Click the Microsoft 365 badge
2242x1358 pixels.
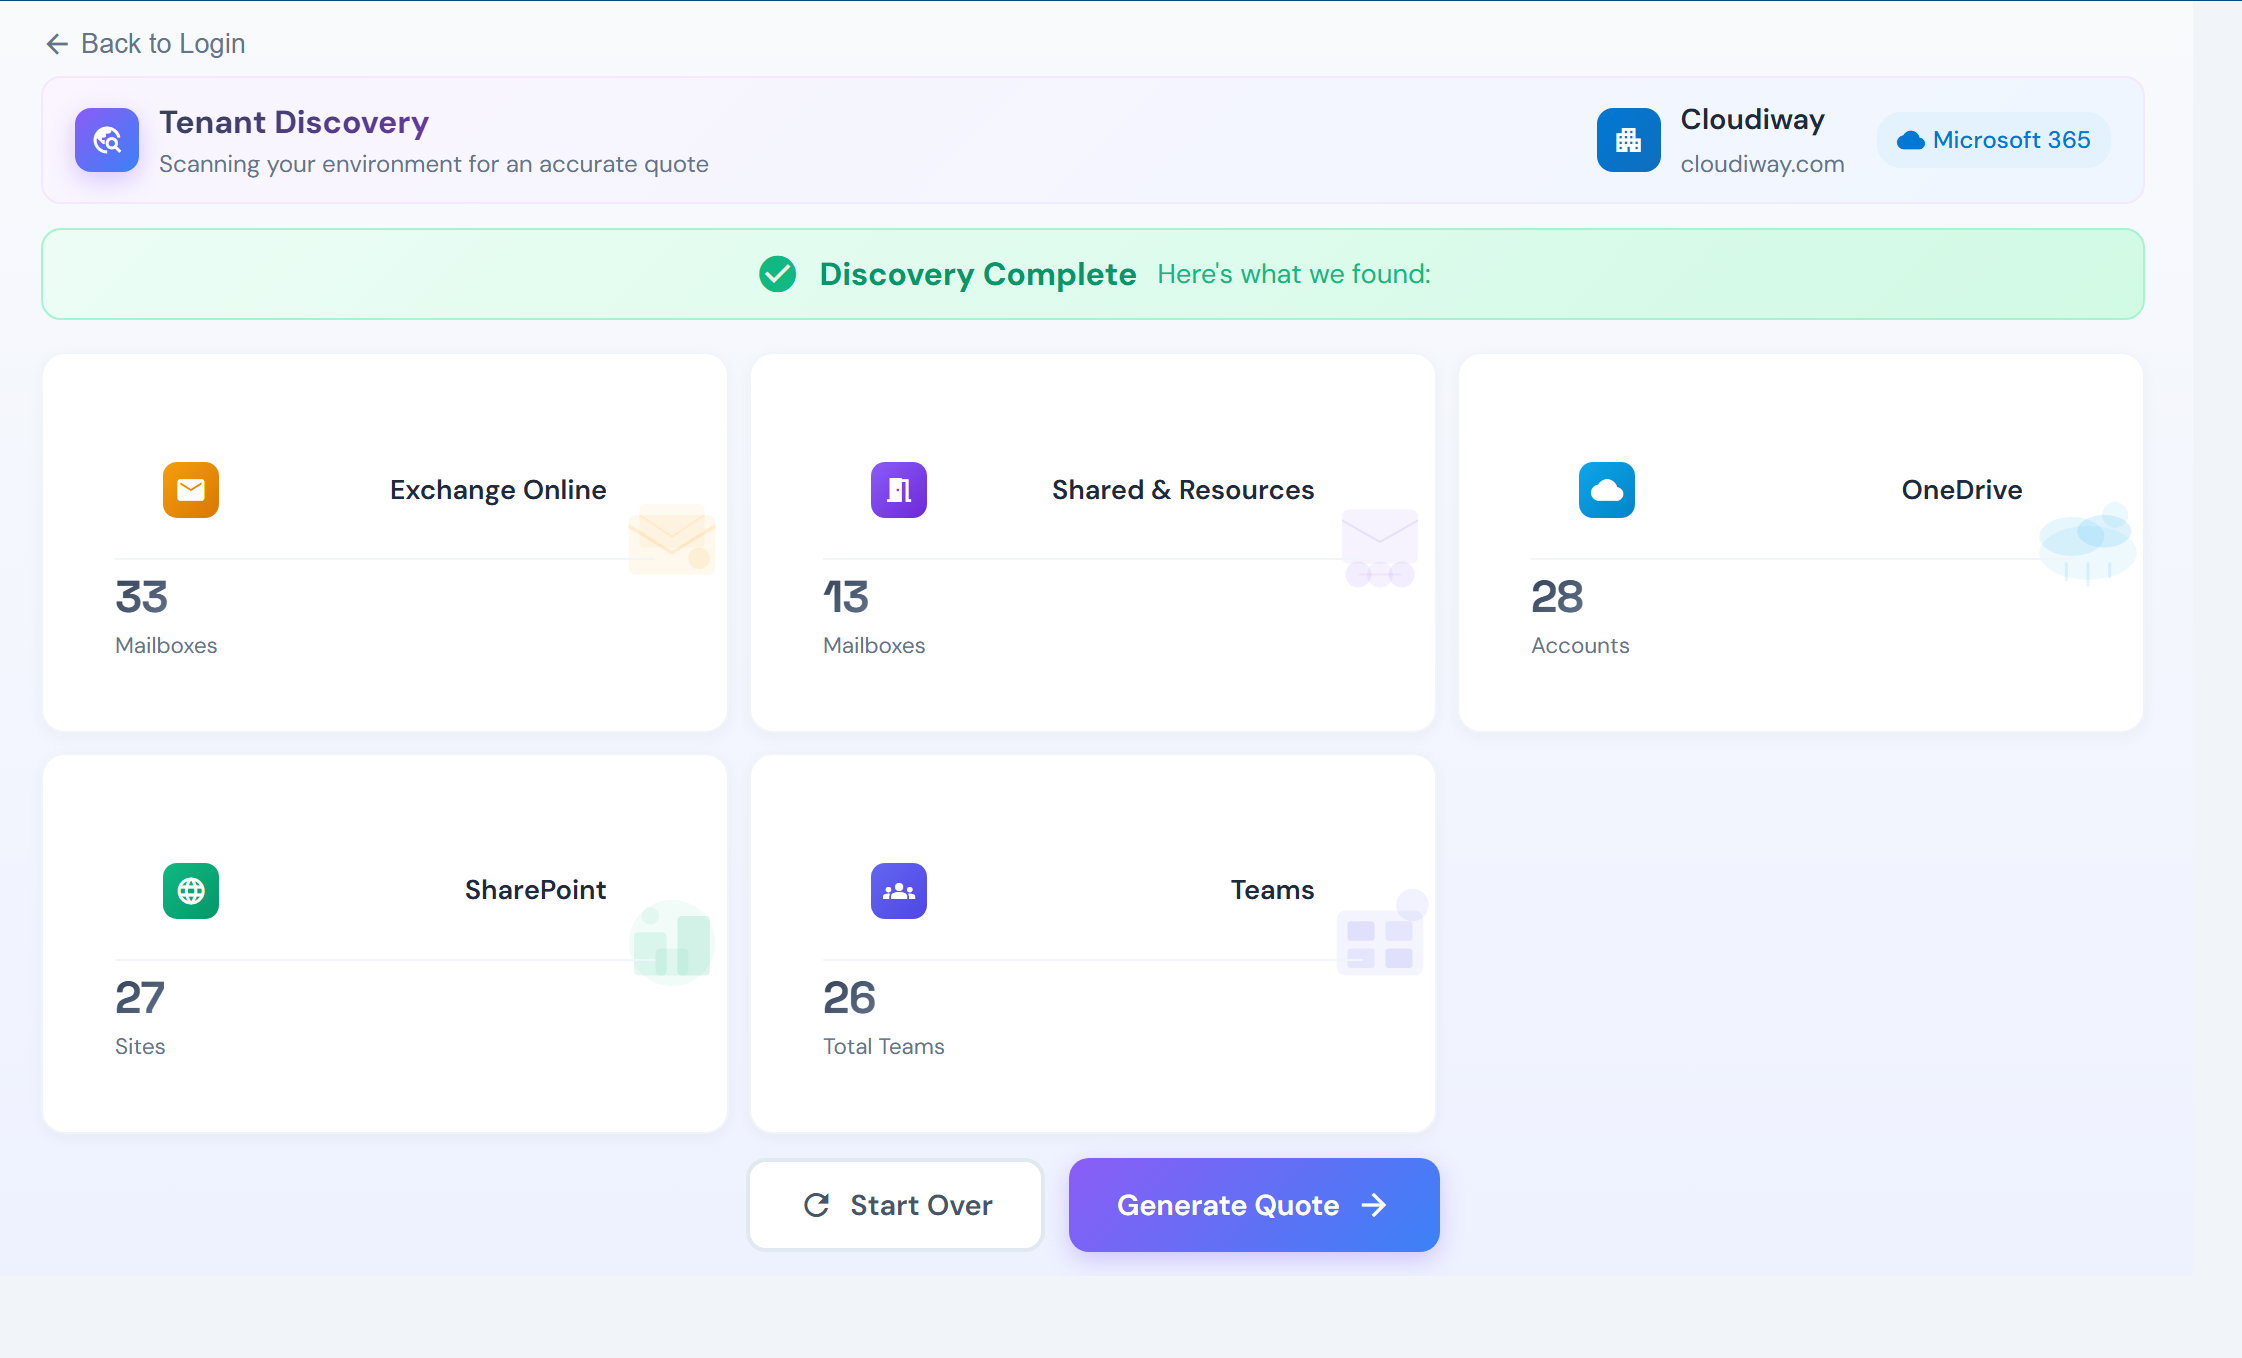[x=1993, y=140]
